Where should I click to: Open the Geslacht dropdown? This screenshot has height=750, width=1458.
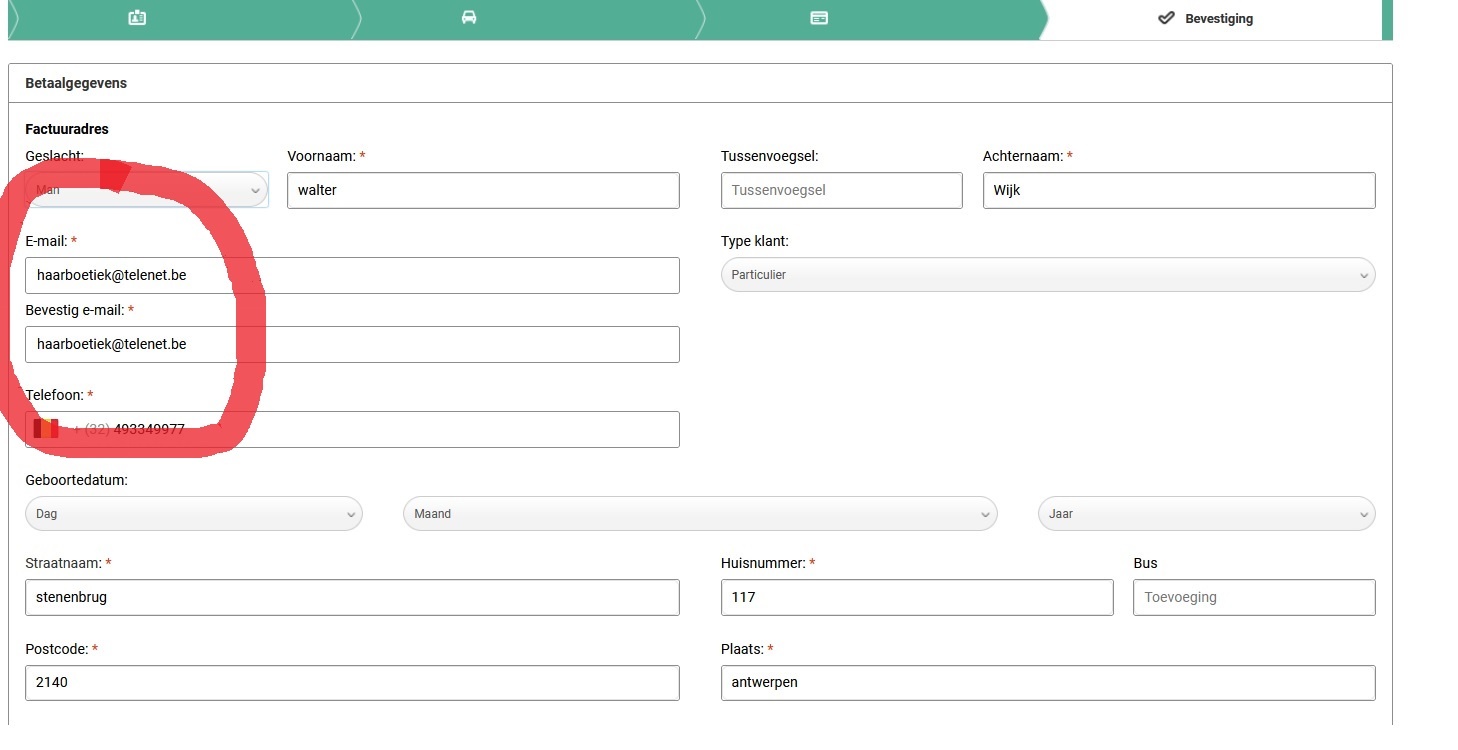146,190
